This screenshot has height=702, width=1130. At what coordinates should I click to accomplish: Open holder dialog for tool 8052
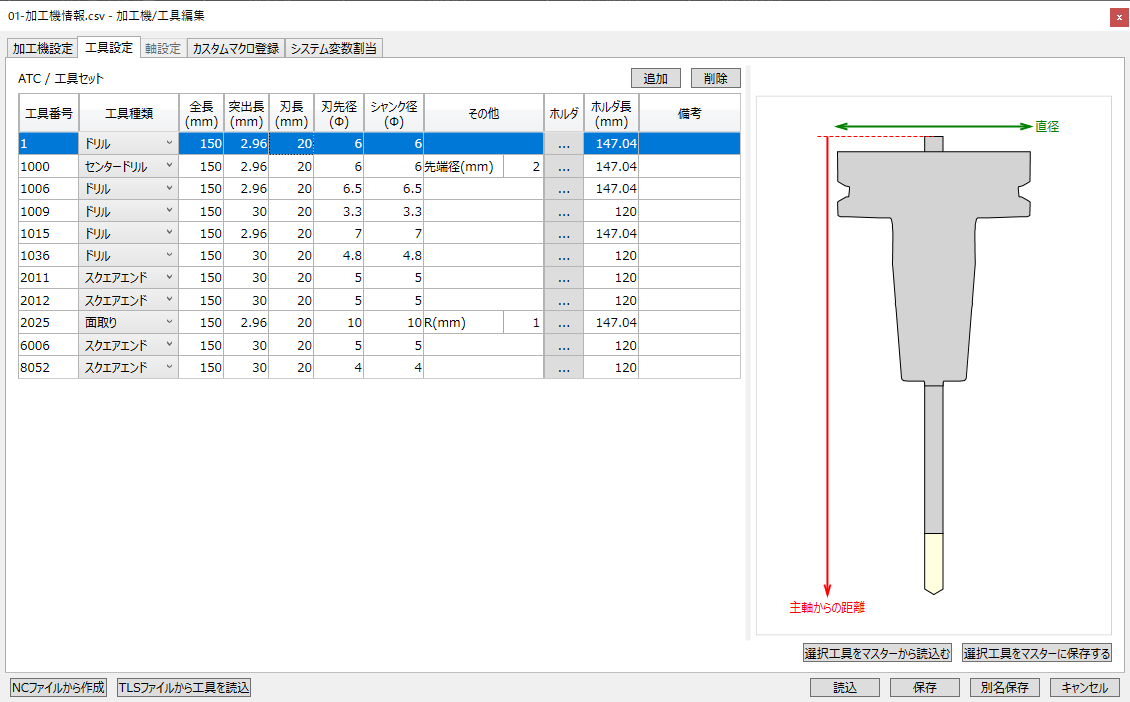click(563, 368)
